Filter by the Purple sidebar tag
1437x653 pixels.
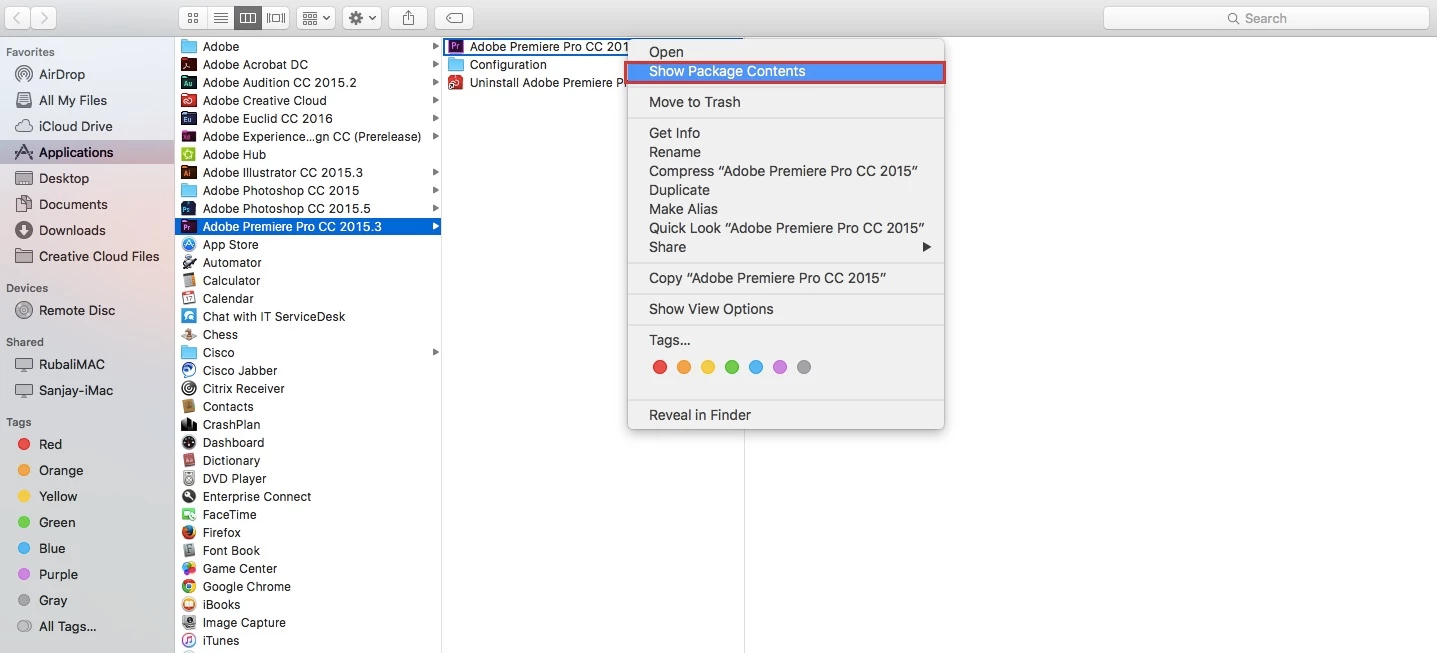[58, 574]
